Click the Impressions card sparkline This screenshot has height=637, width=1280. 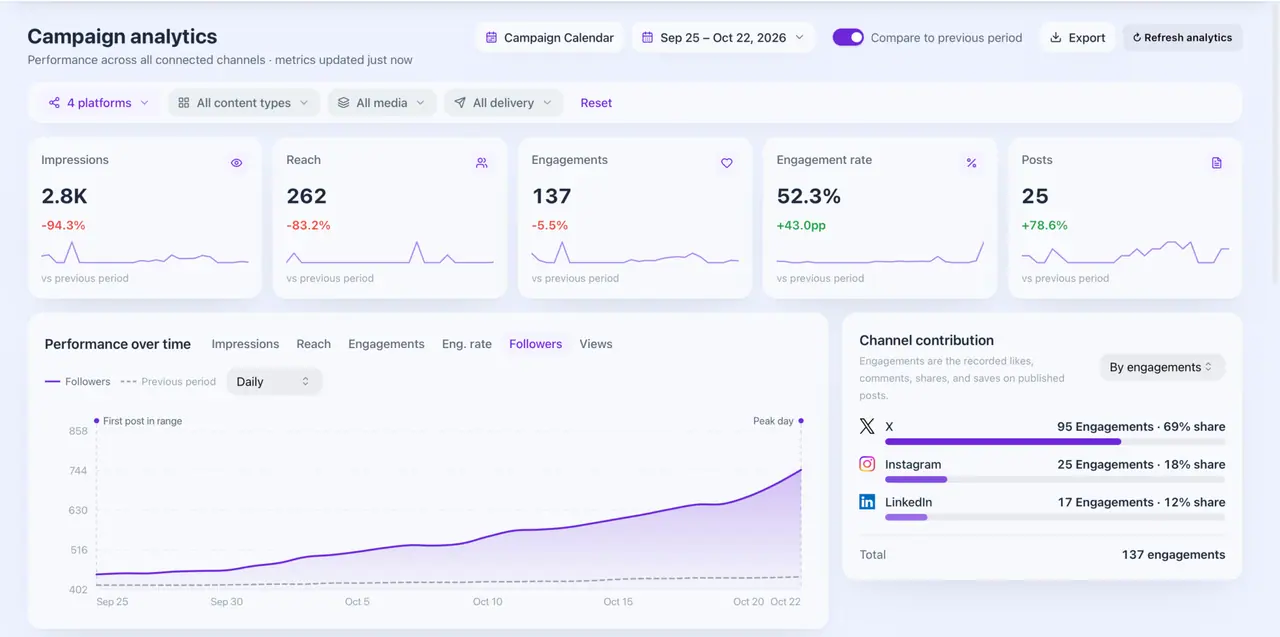145,254
